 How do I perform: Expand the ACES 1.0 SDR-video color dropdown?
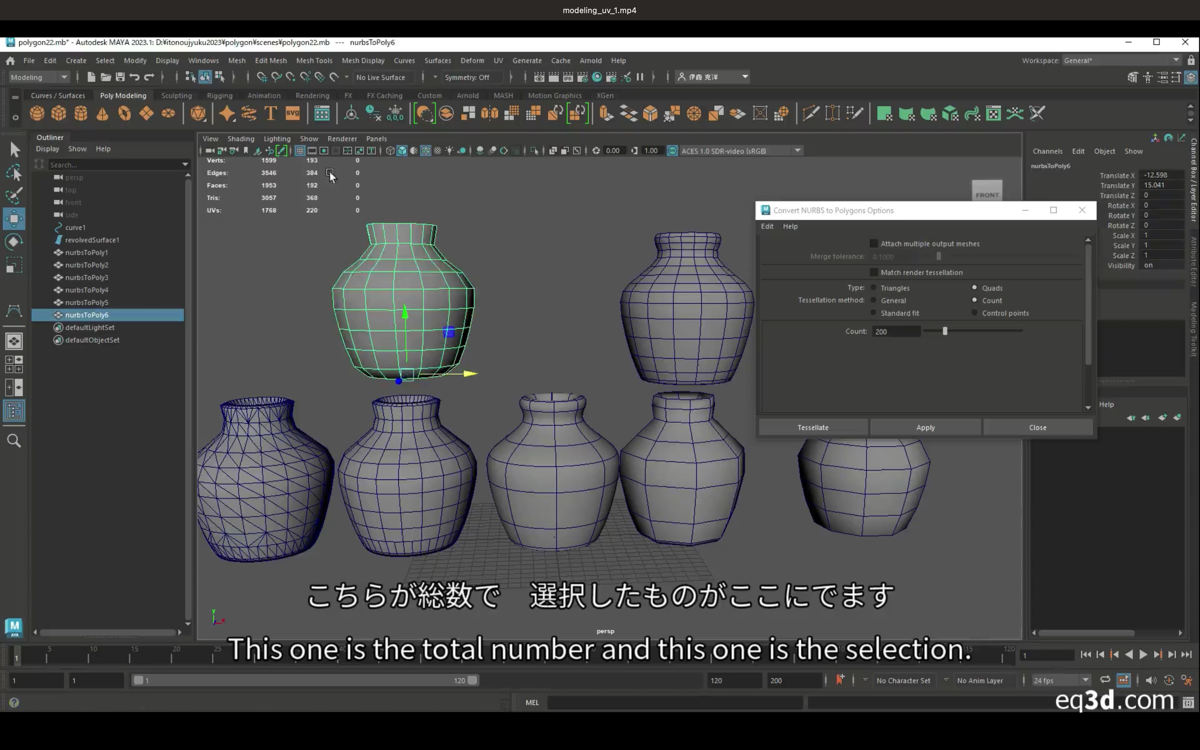point(741,151)
